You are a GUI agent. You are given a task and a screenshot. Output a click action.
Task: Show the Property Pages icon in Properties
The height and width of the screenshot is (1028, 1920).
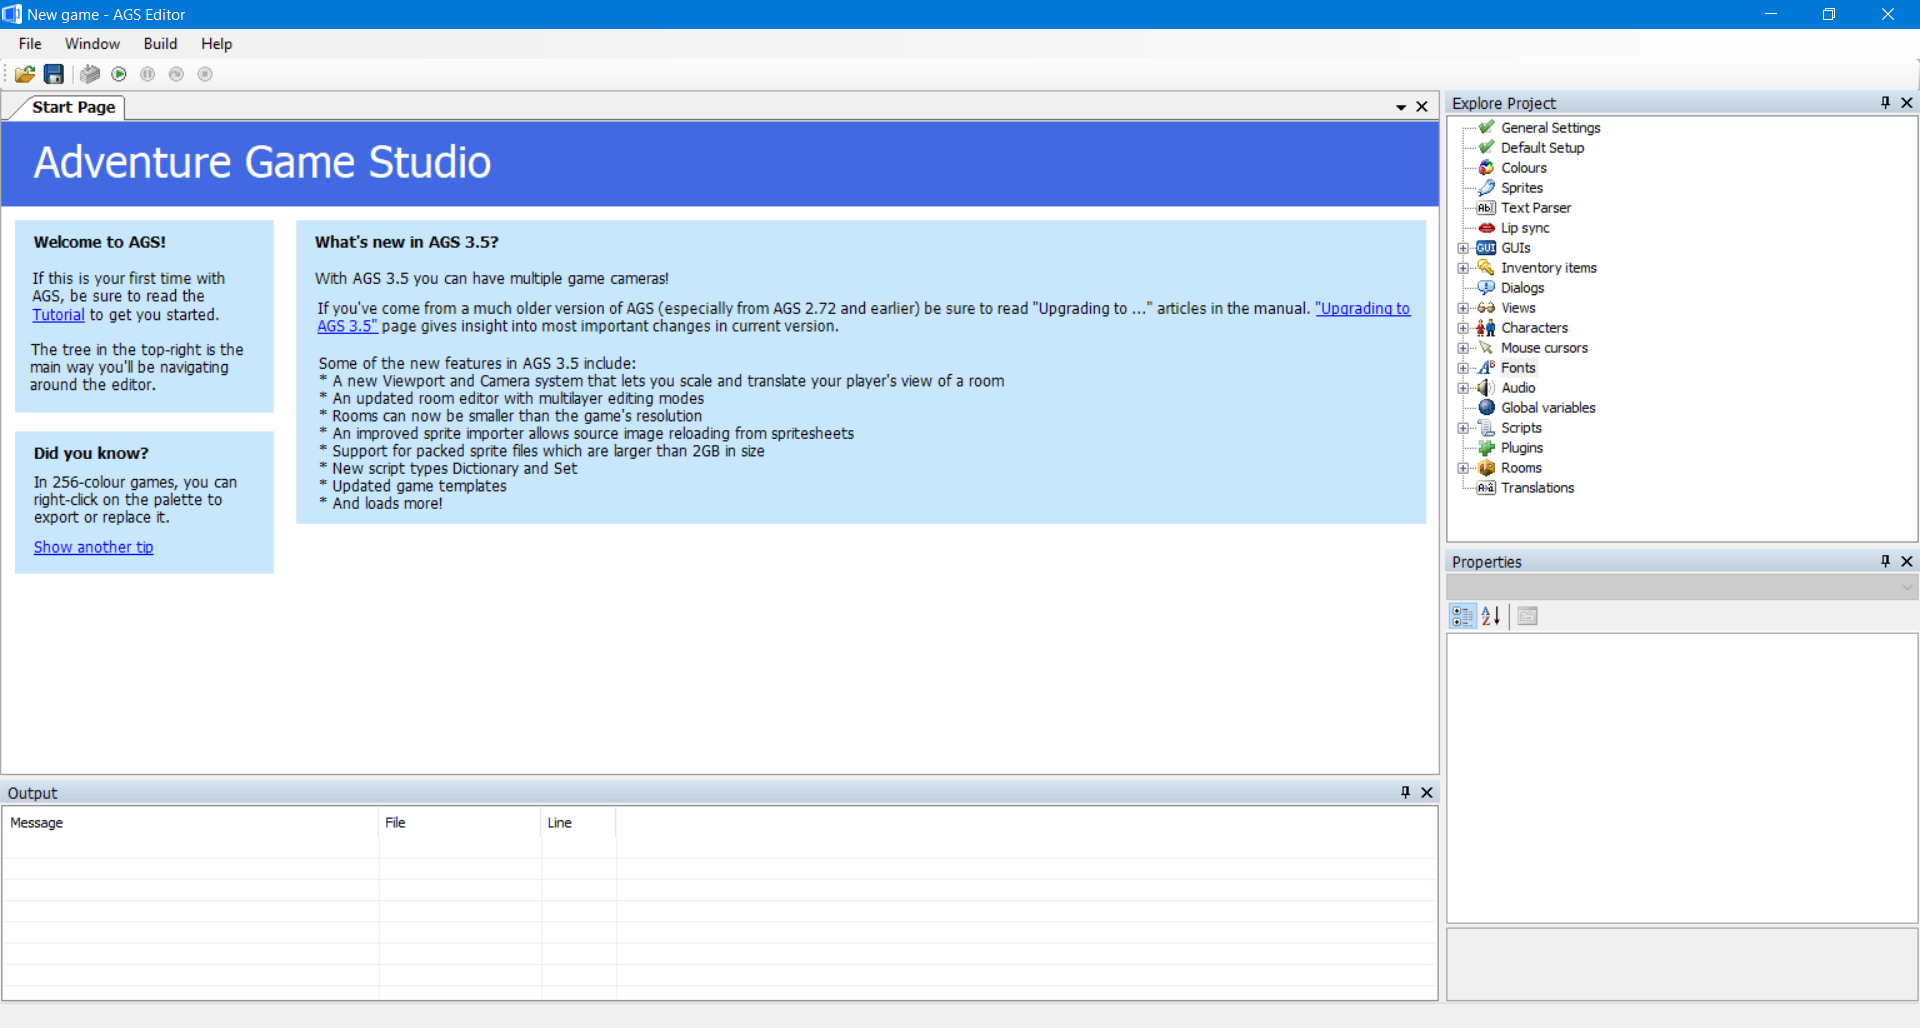click(x=1527, y=616)
